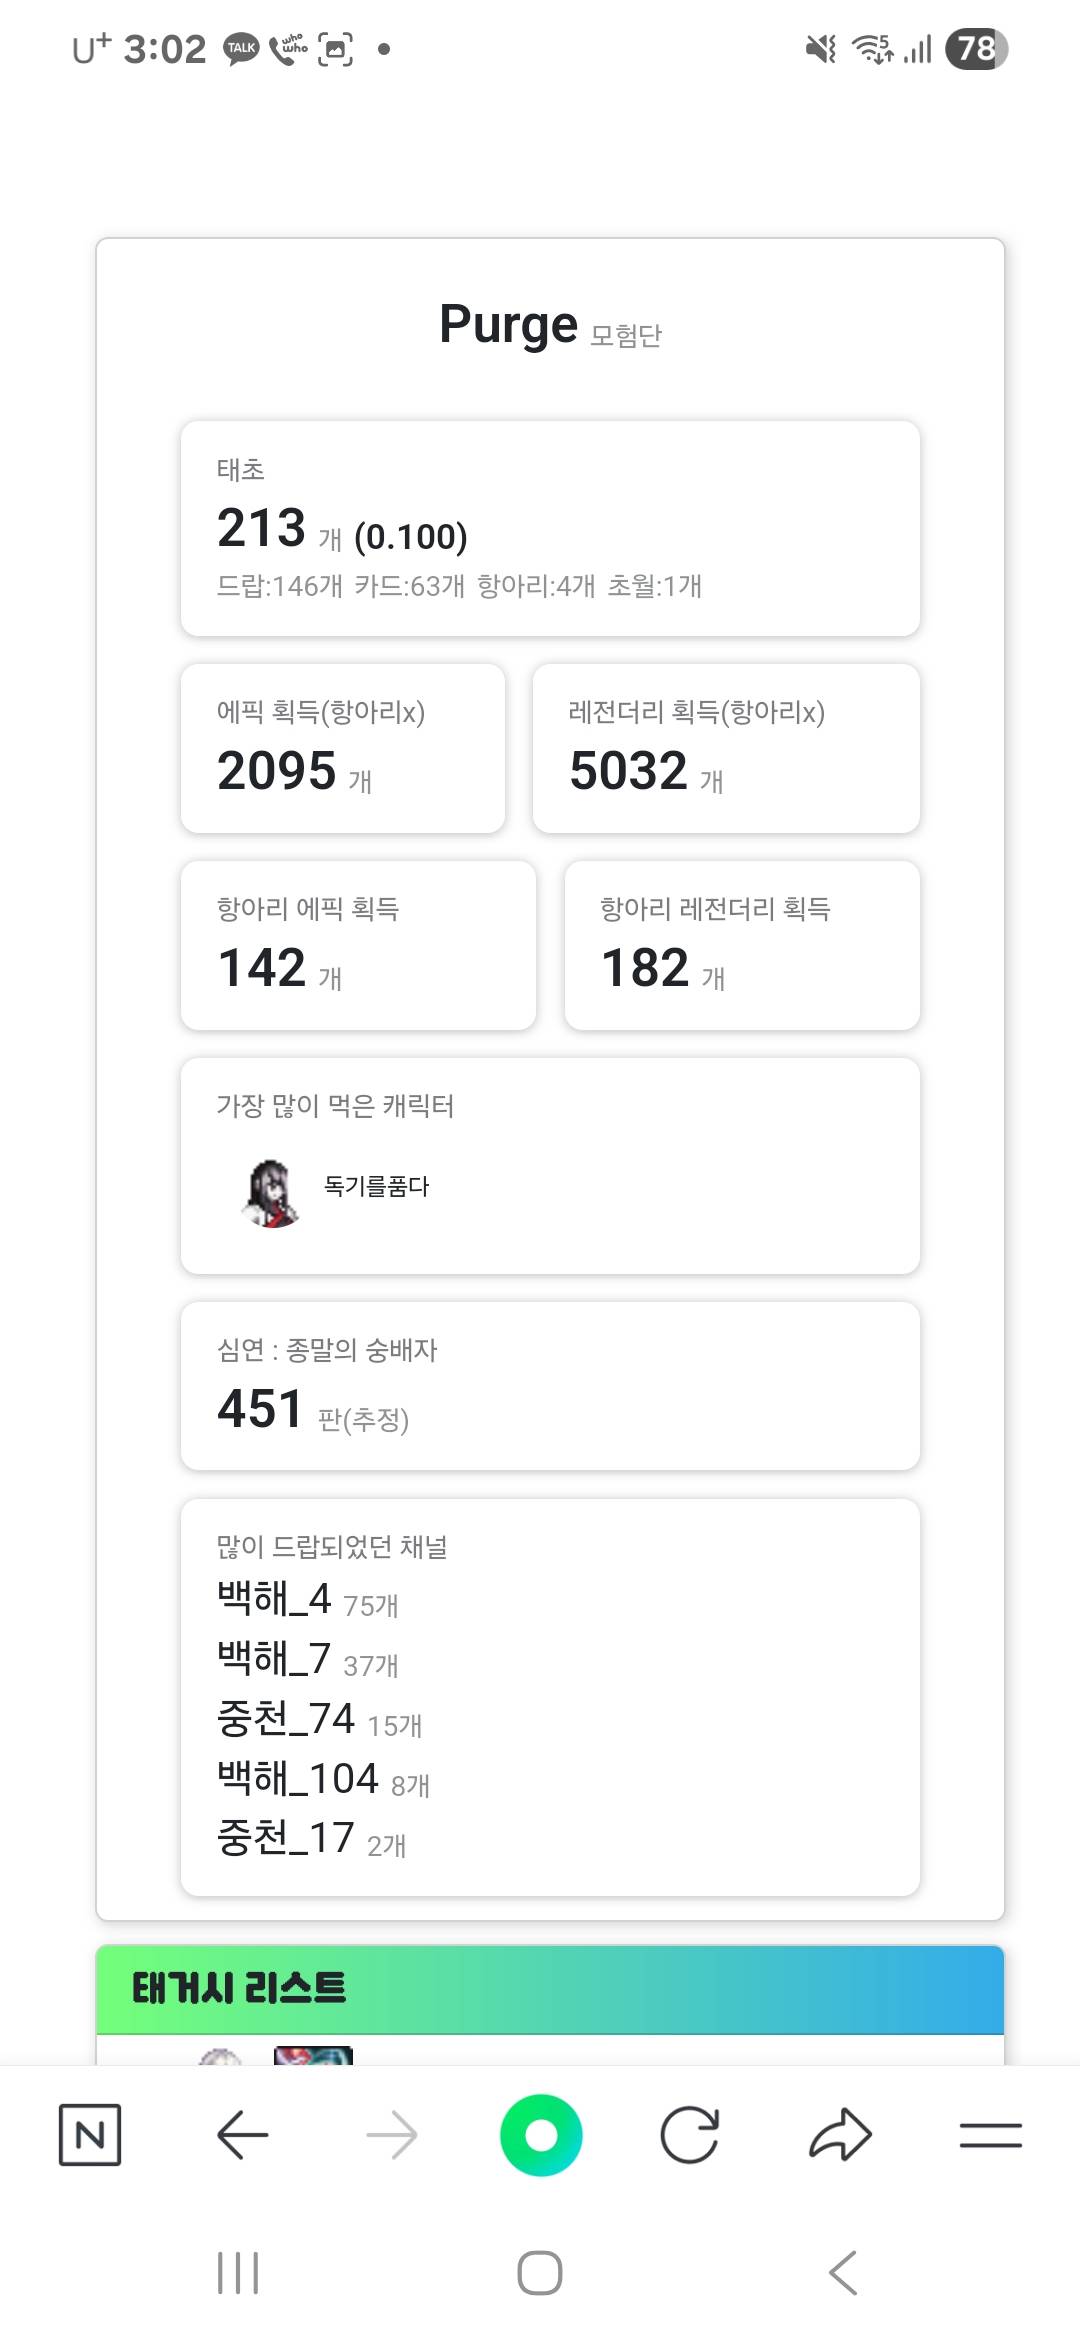The image size is (1080, 2340).
Task: Tap the 태거시 리스트 header
Action: [x=240, y=1988]
